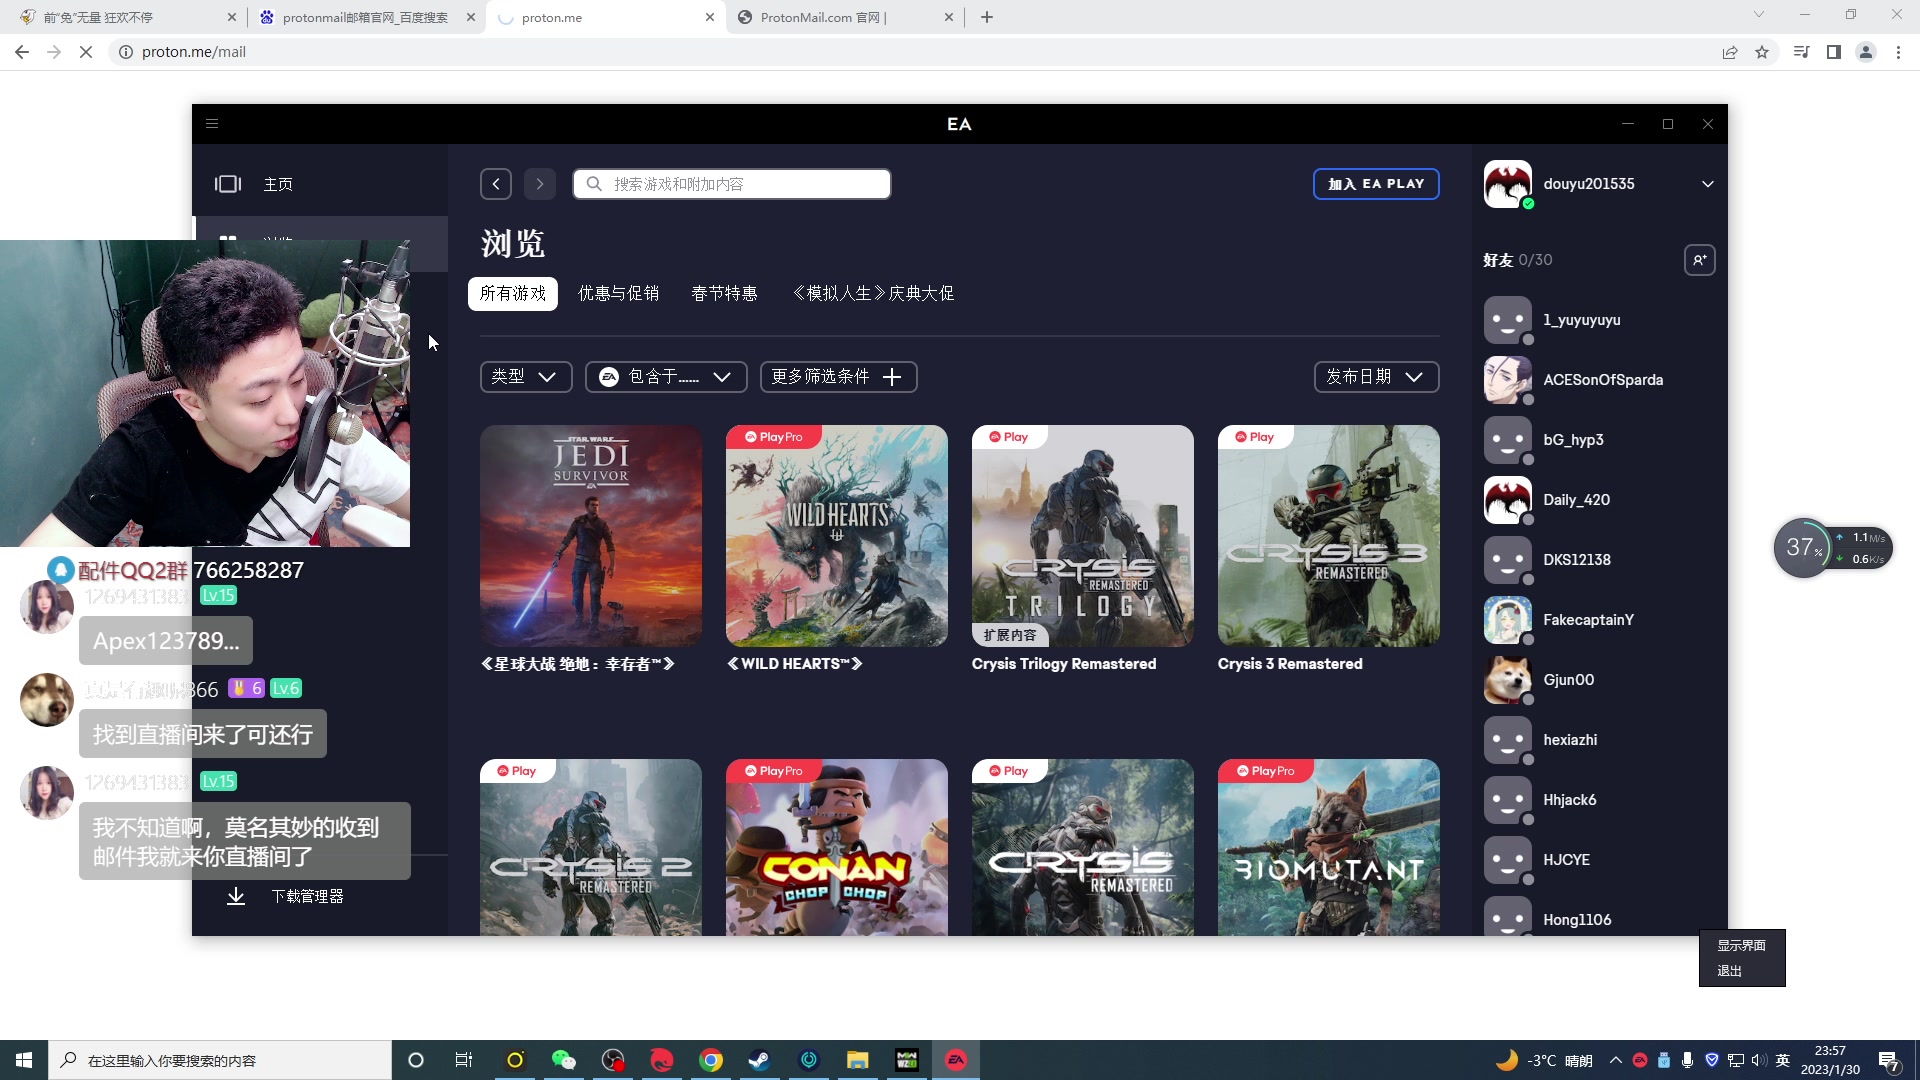Open the Chrome three-dot menu

(x=1898, y=52)
